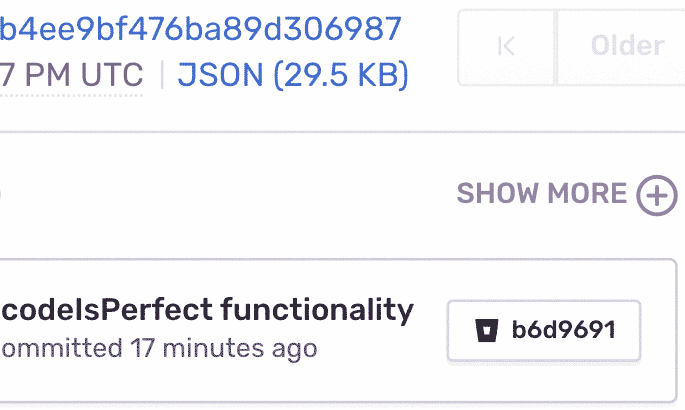Click the Bitbucket icon on commit button
The width and height of the screenshot is (685, 410).
488,330
